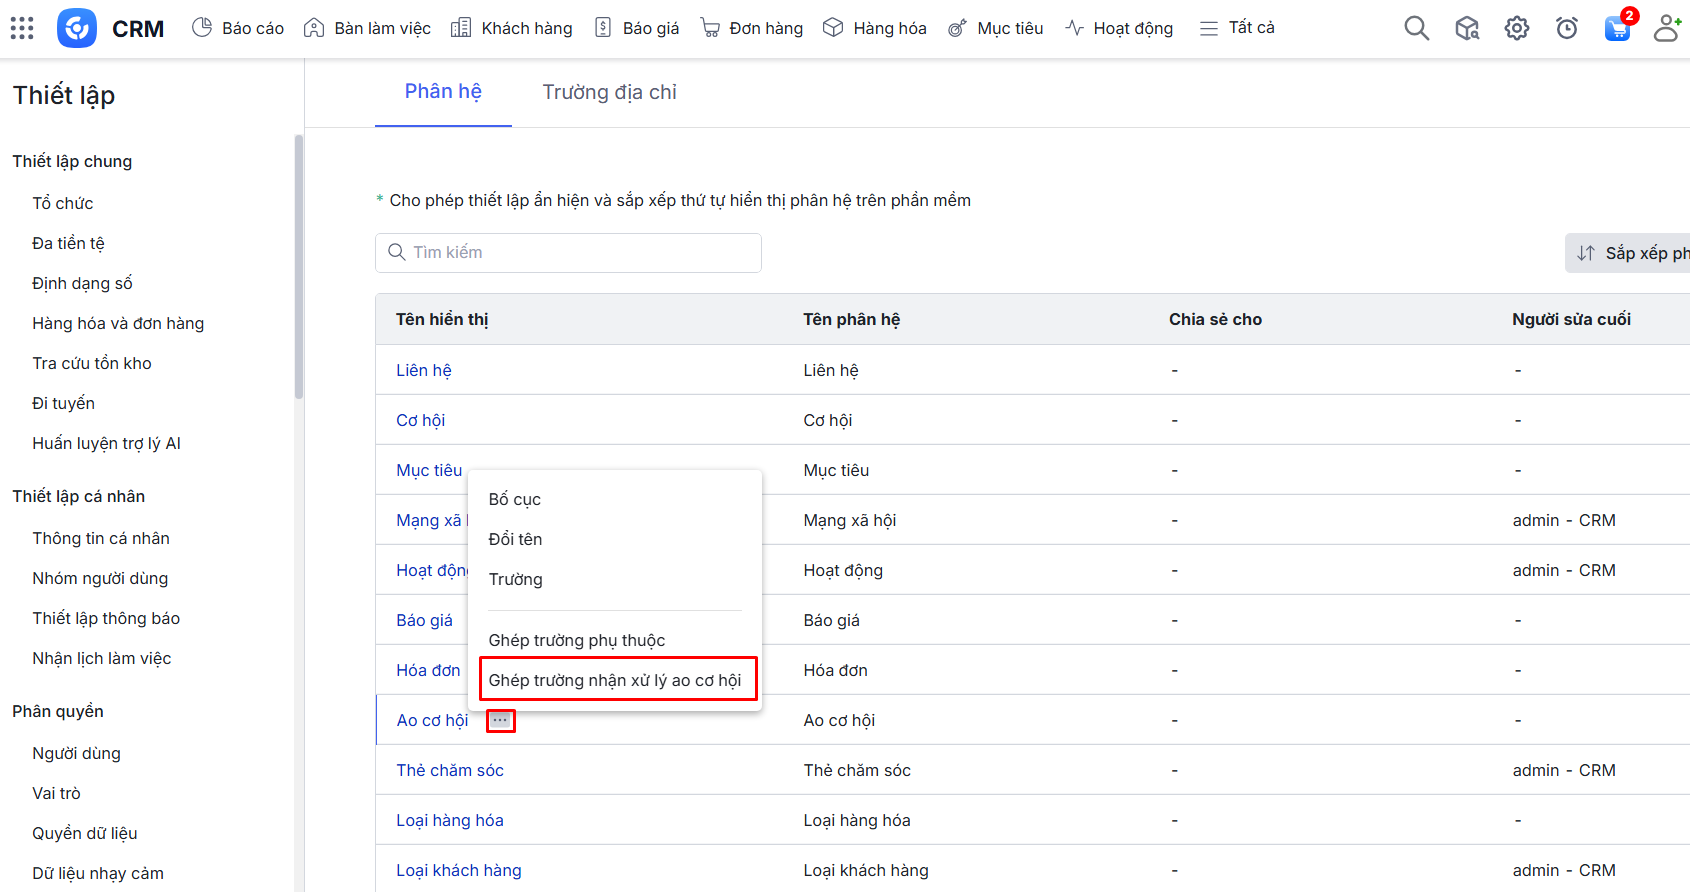The height and width of the screenshot is (892, 1690).
Task: Open the app launcher grid icon
Action: click(x=22, y=28)
